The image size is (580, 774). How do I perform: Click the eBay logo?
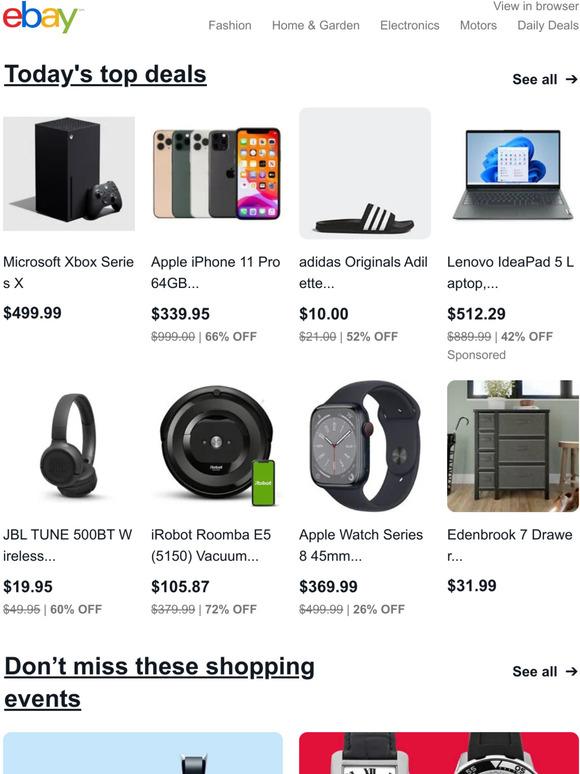point(40,17)
